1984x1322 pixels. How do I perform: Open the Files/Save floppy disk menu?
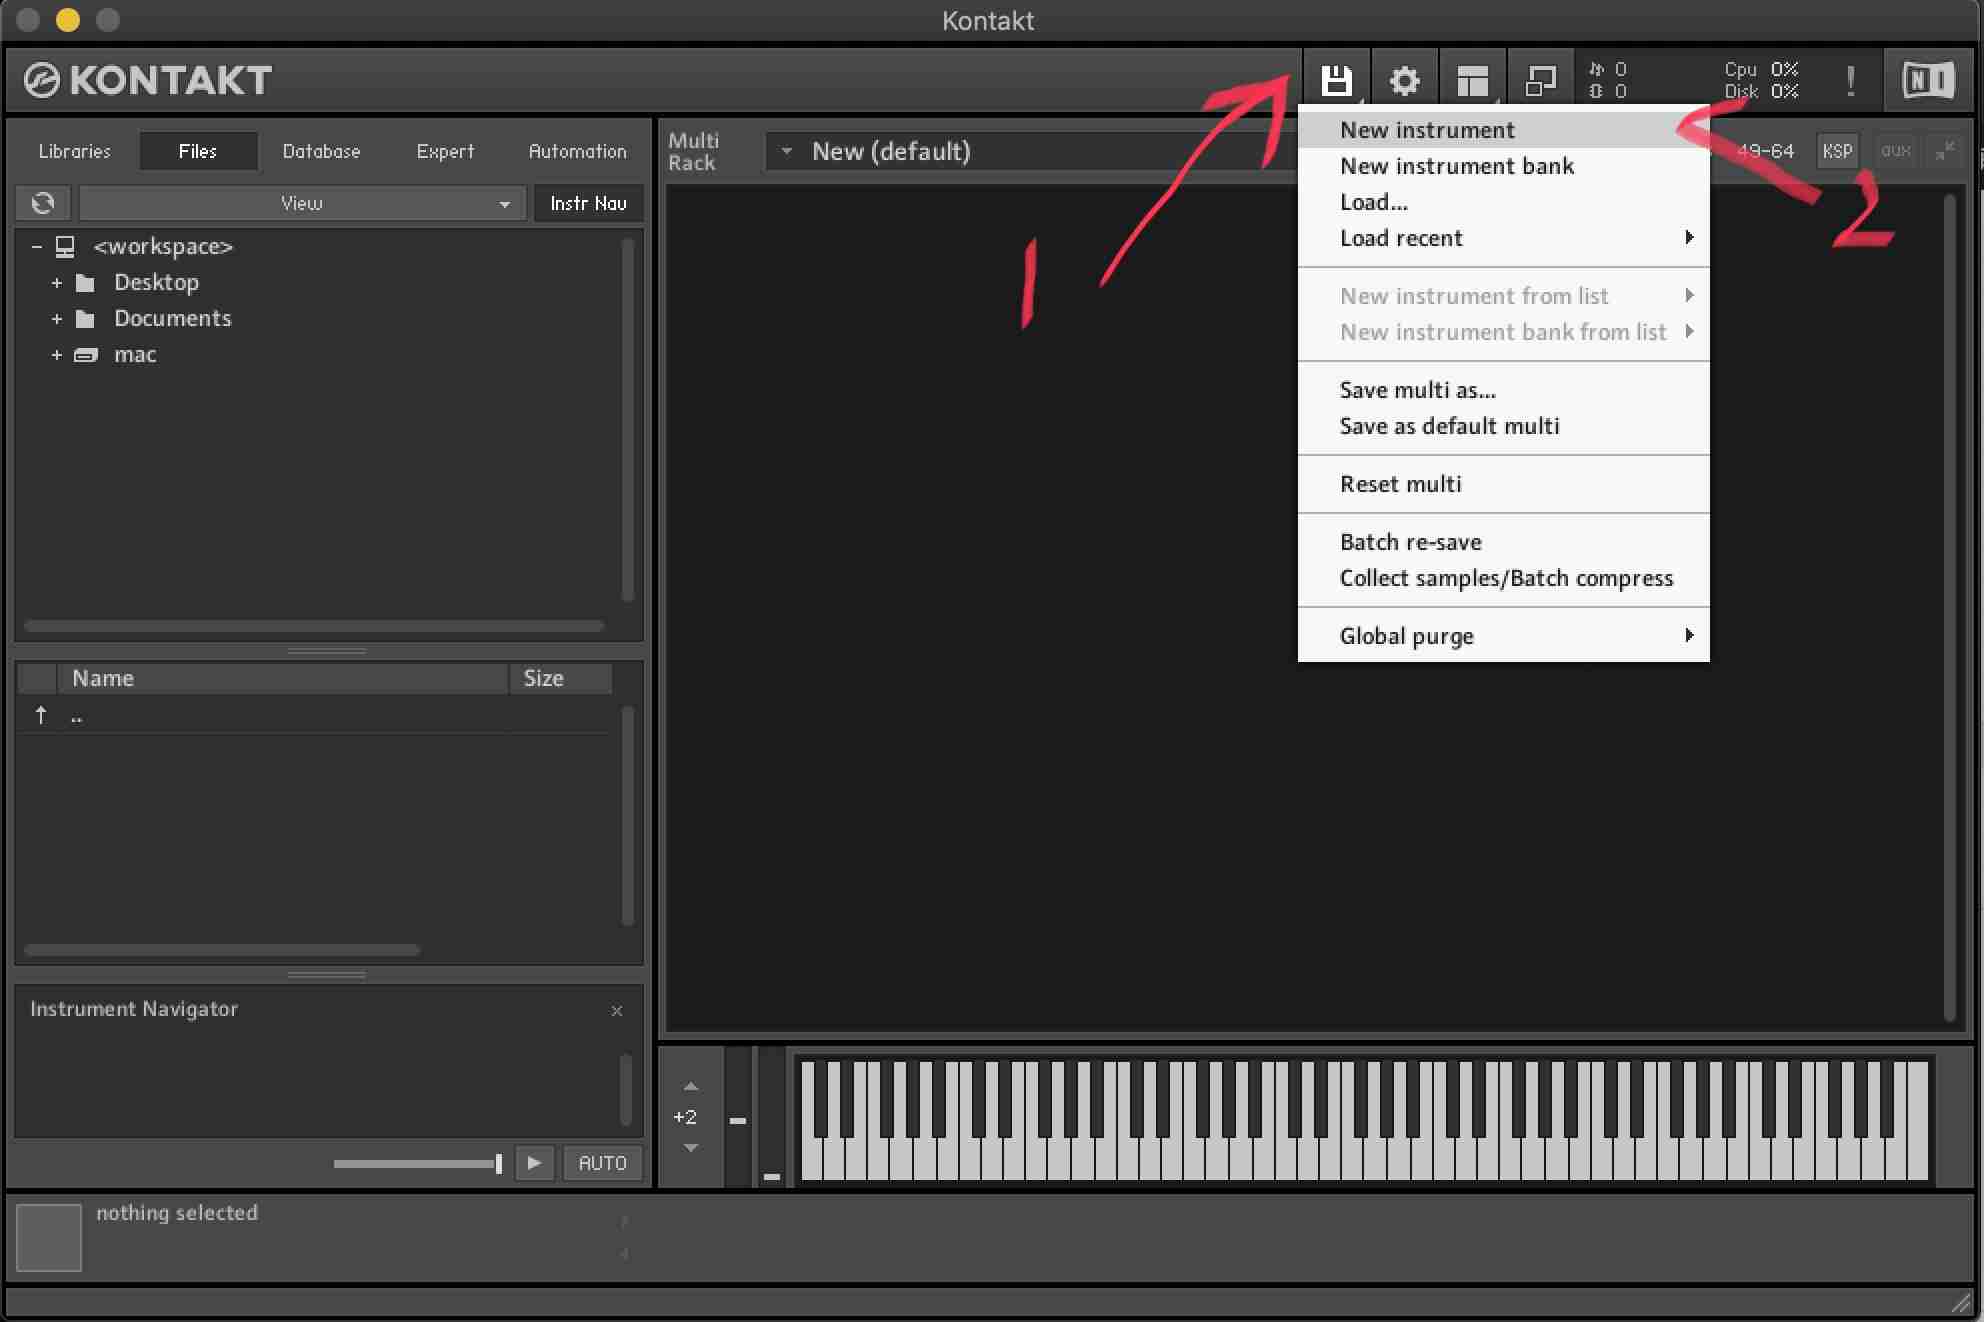pyautogui.click(x=1336, y=80)
